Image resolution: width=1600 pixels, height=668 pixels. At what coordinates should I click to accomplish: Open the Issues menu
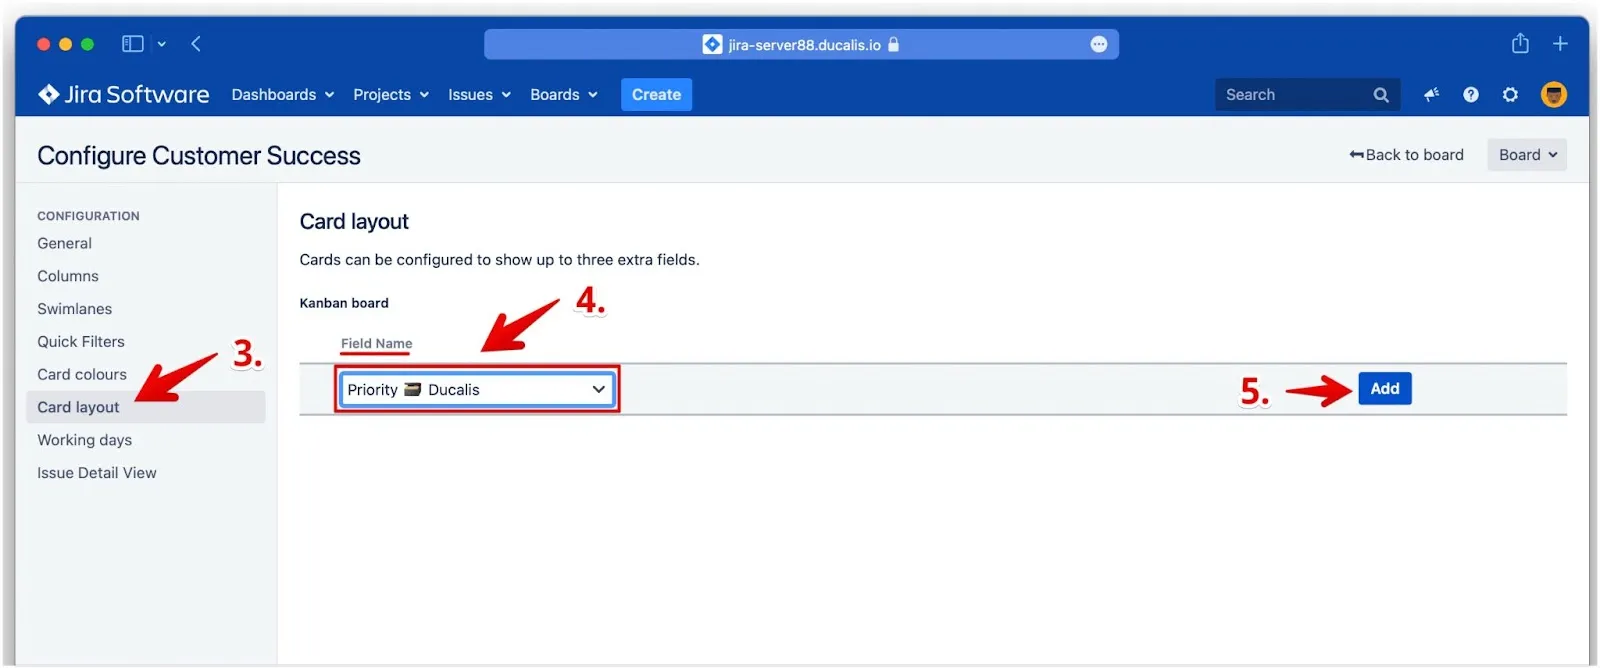point(479,94)
